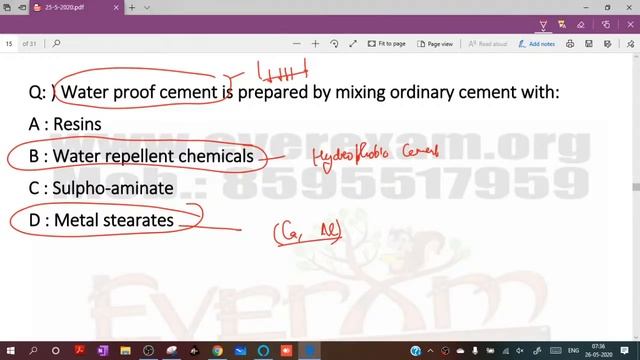Click the vertical scrollbar thumb
640x360 pixels.
coord(636,187)
